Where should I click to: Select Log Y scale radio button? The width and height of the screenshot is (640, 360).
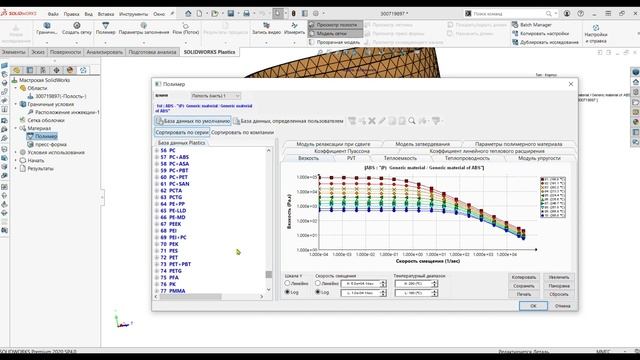pyautogui.click(x=287, y=292)
